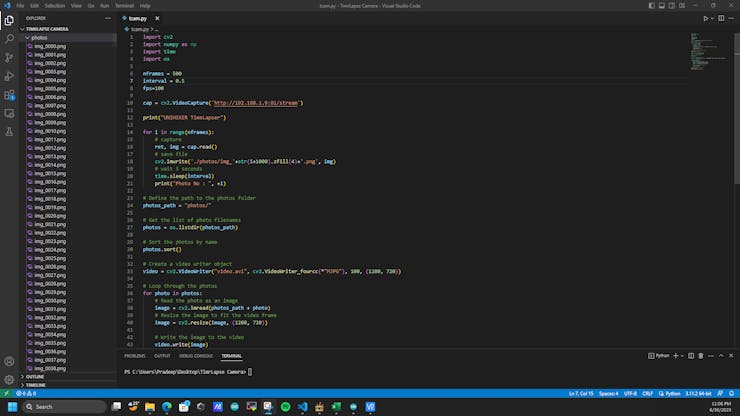Viewport: 740px width, 416px height.
Task: Open the Extensions view
Action: tap(9, 95)
